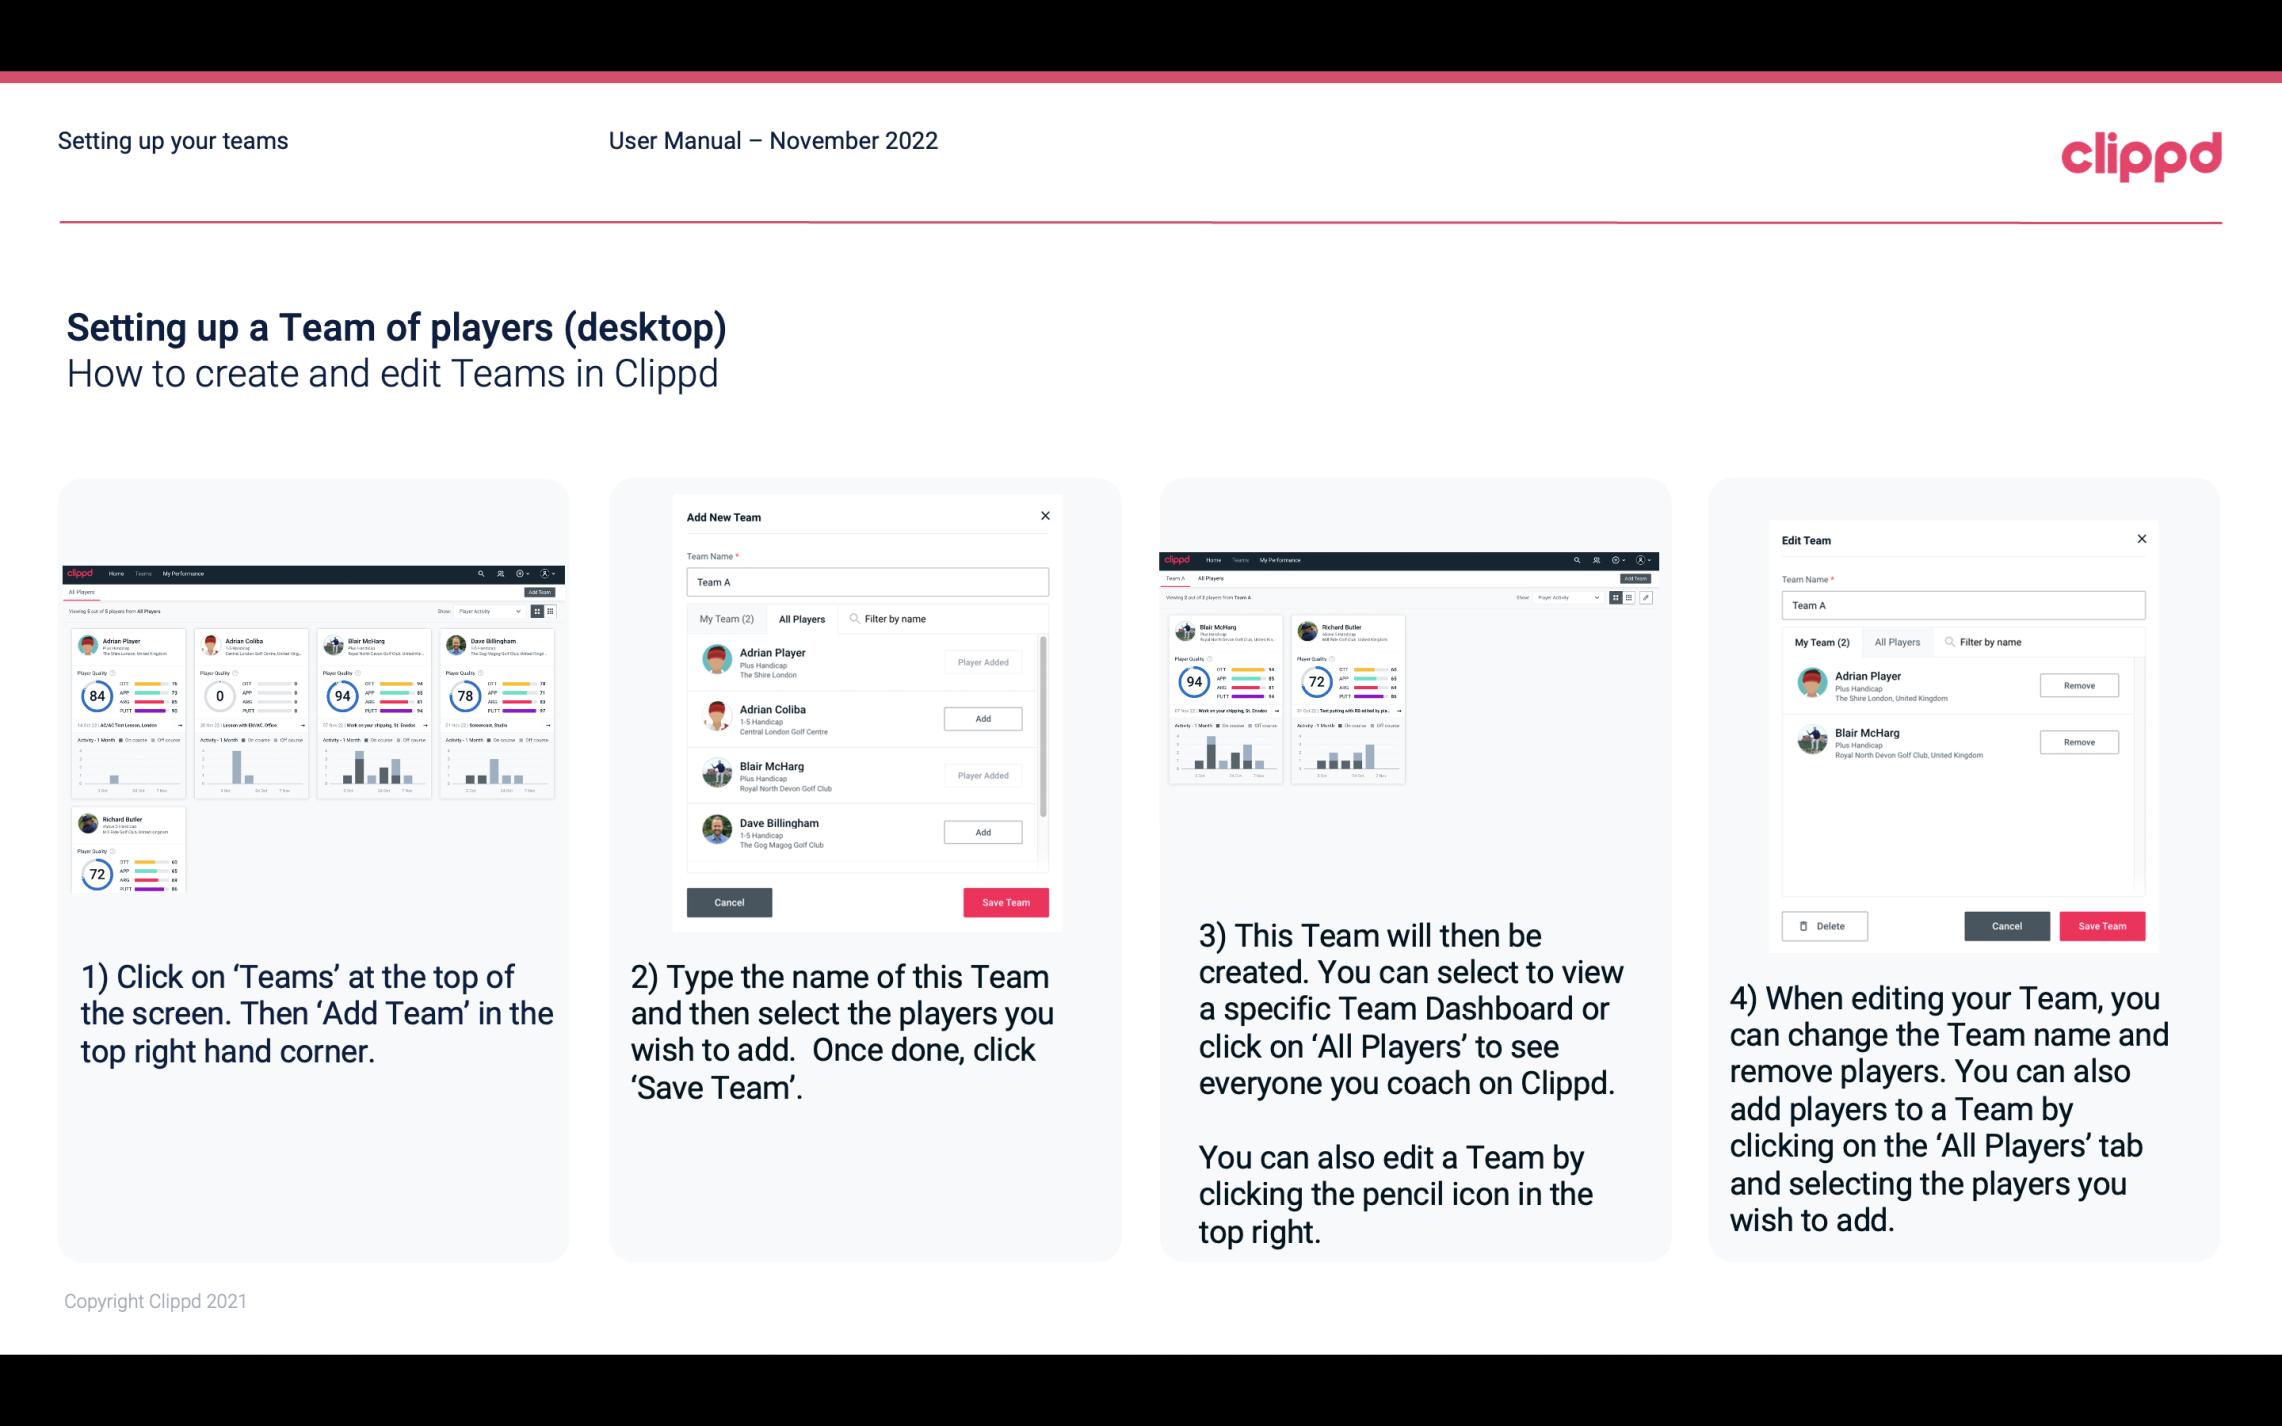Click Remove button next to Adrian Player
This screenshot has width=2282, height=1426.
[2078, 685]
